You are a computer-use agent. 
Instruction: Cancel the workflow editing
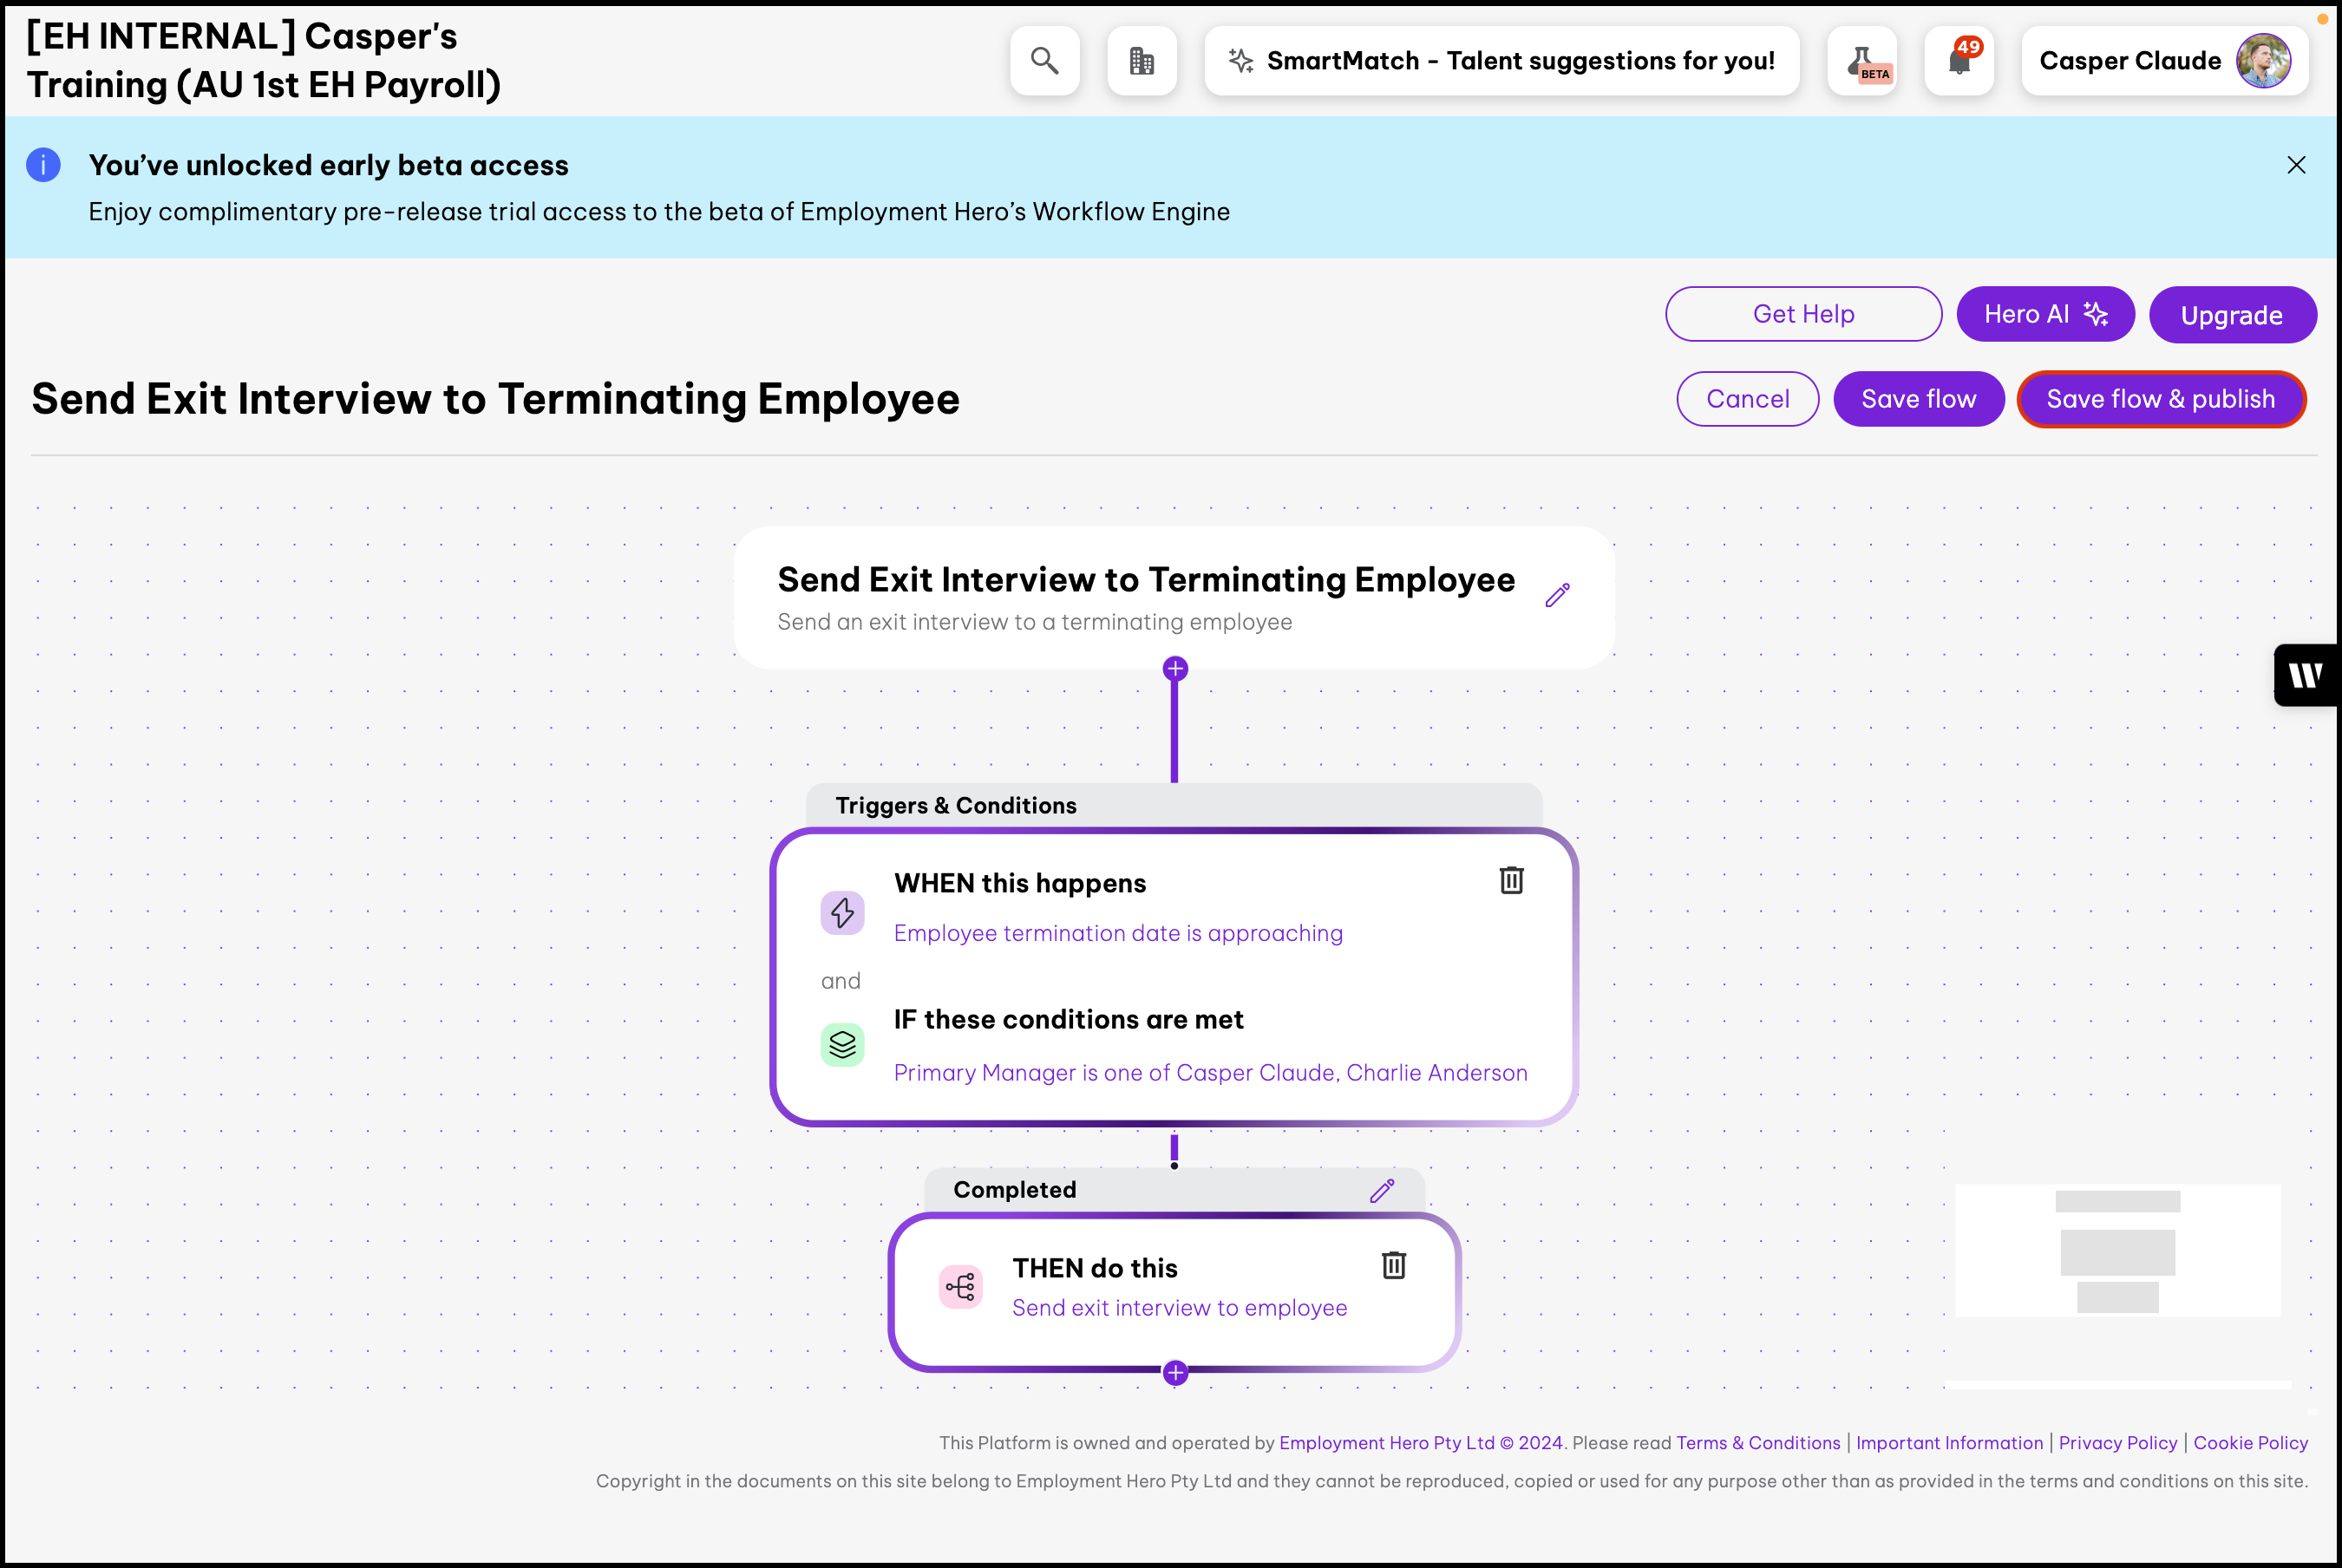click(1747, 399)
